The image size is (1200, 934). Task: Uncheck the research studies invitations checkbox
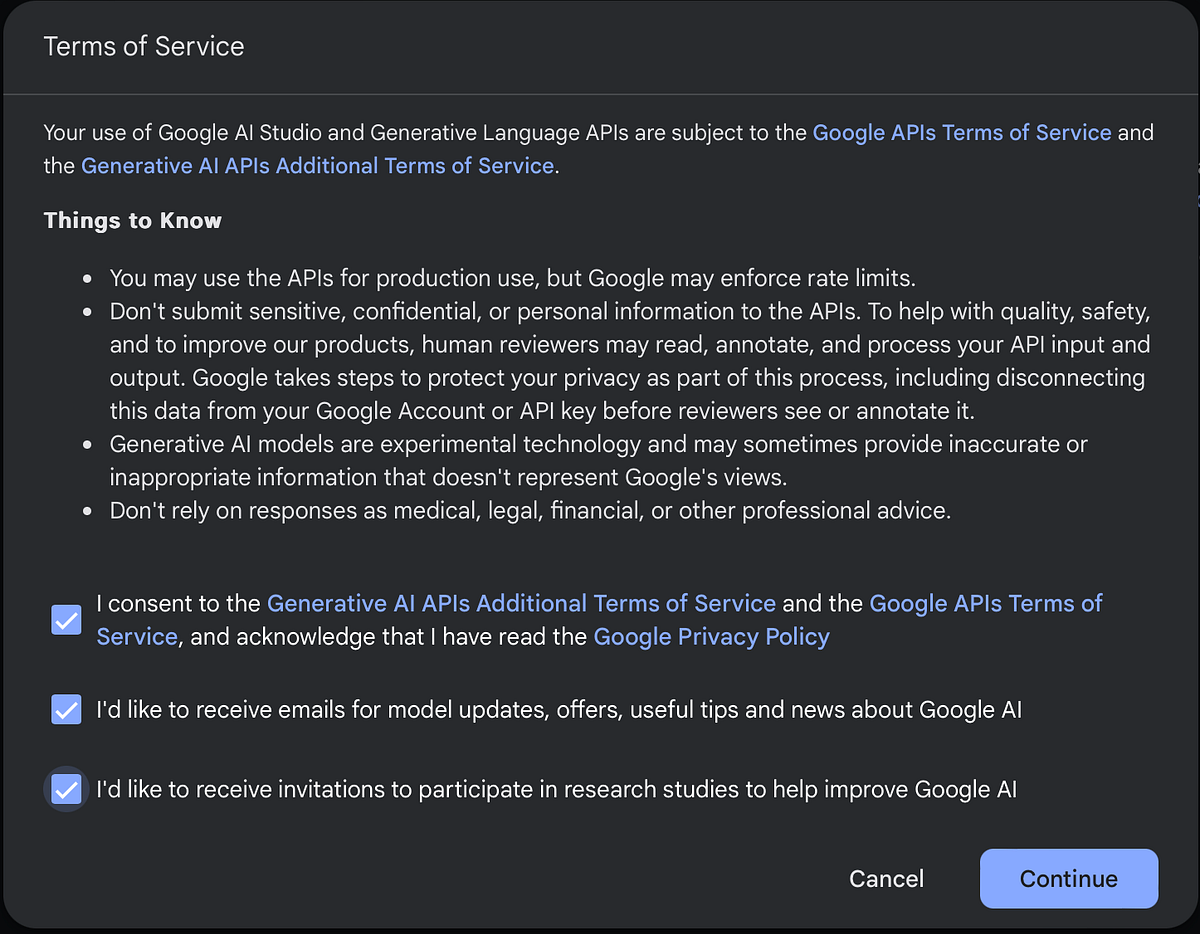click(x=66, y=789)
